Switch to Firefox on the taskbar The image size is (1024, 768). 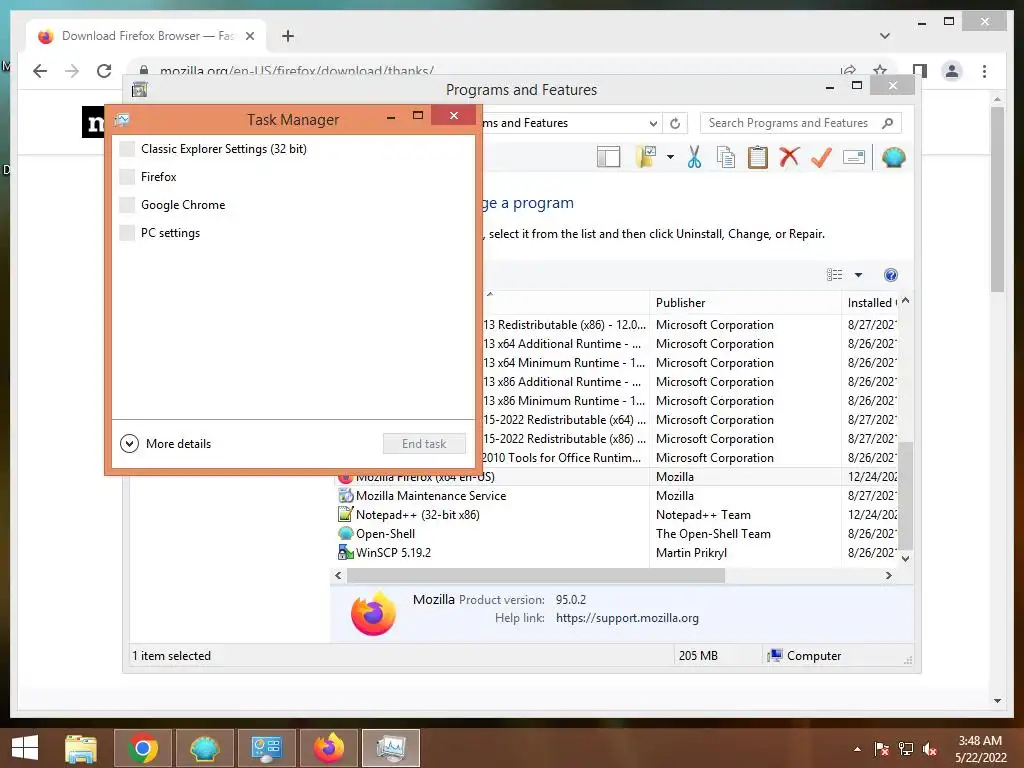coord(328,748)
